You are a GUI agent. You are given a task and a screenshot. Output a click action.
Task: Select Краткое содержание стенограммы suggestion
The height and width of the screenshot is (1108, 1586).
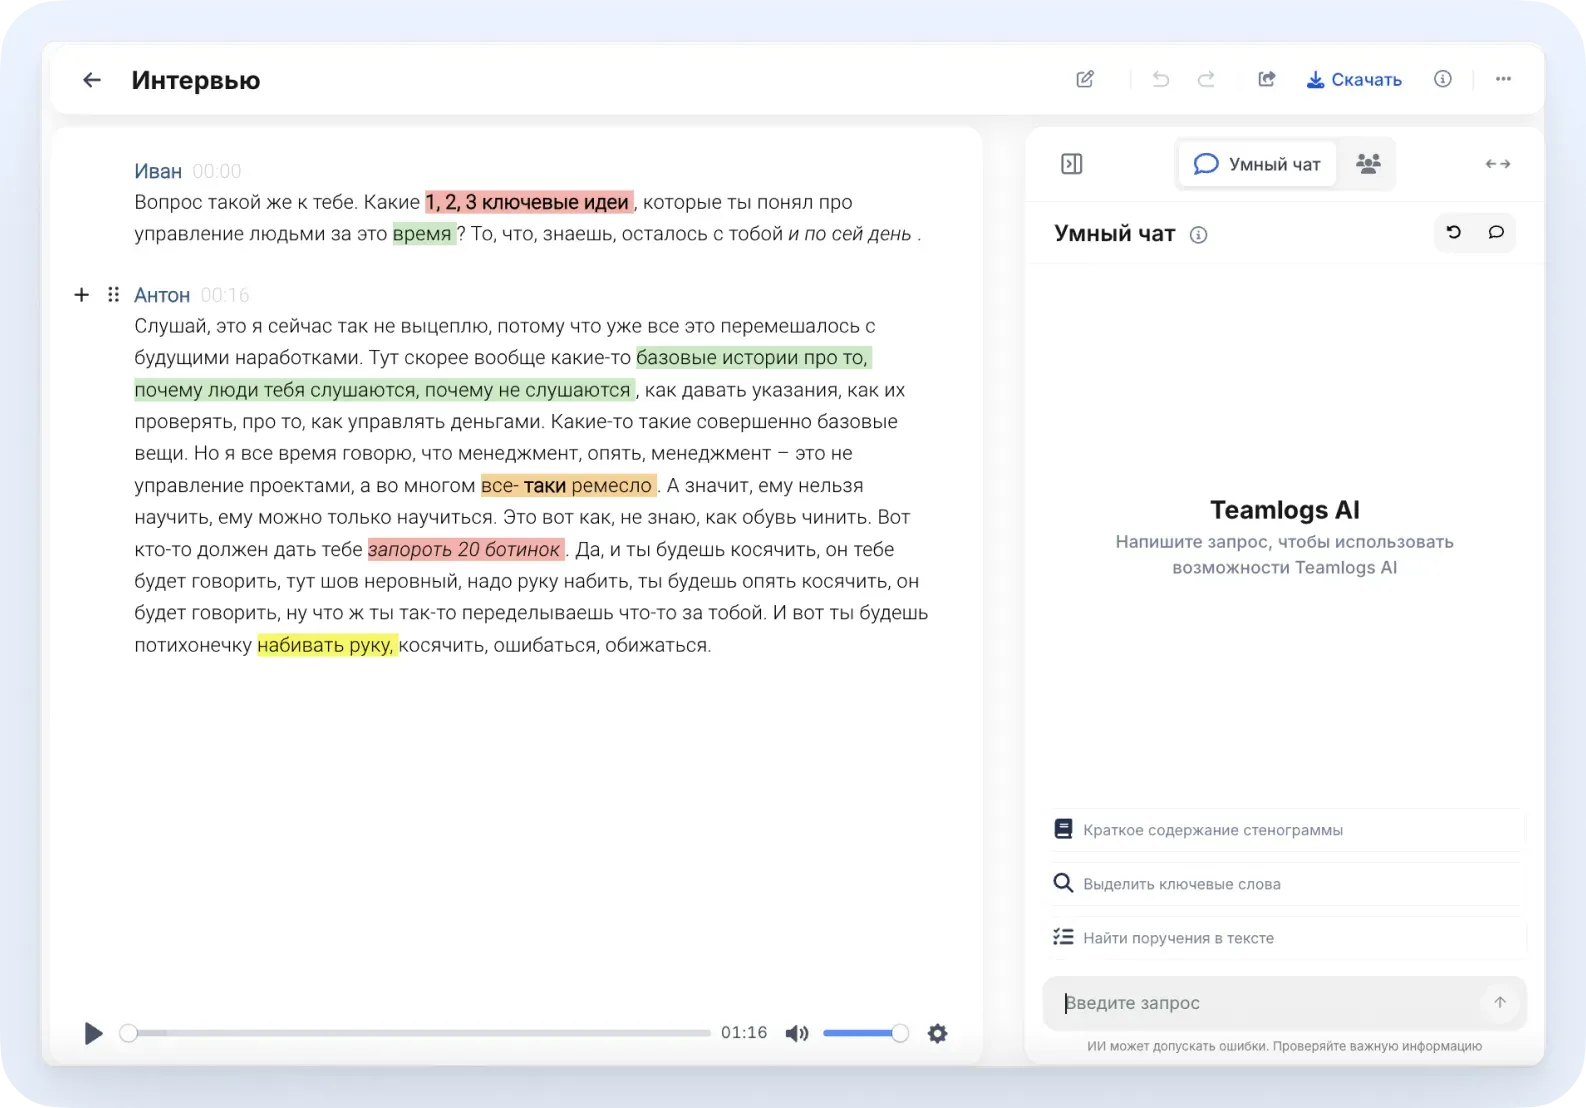[x=1286, y=830]
